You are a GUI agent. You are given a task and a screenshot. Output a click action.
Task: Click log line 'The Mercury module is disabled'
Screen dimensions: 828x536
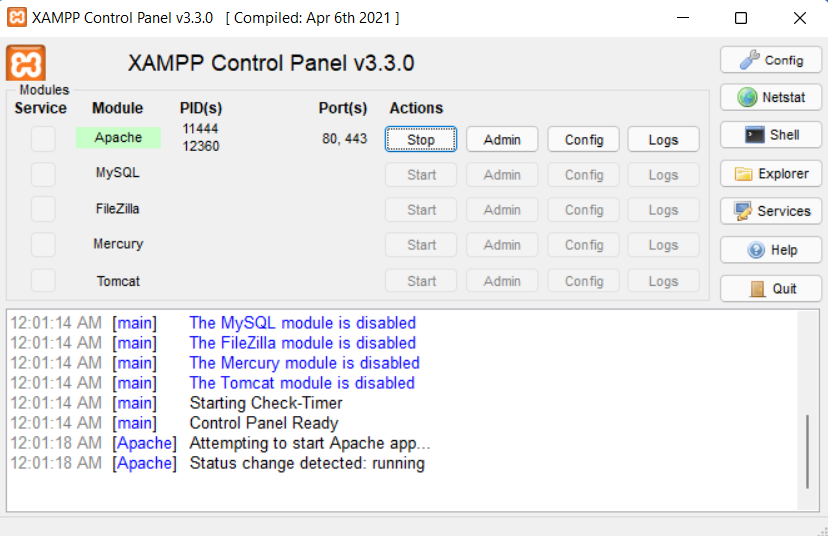click(x=305, y=363)
